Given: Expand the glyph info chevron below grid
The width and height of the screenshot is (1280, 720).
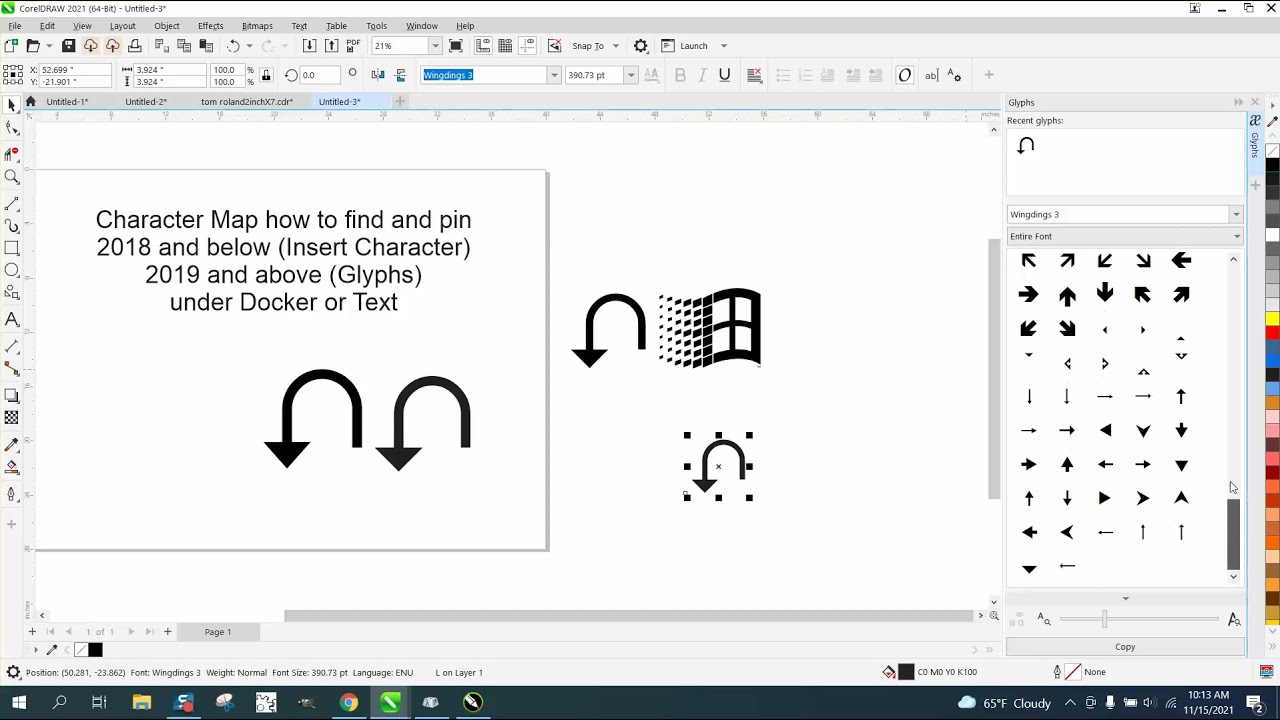Looking at the screenshot, I should tap(1125, 599).
